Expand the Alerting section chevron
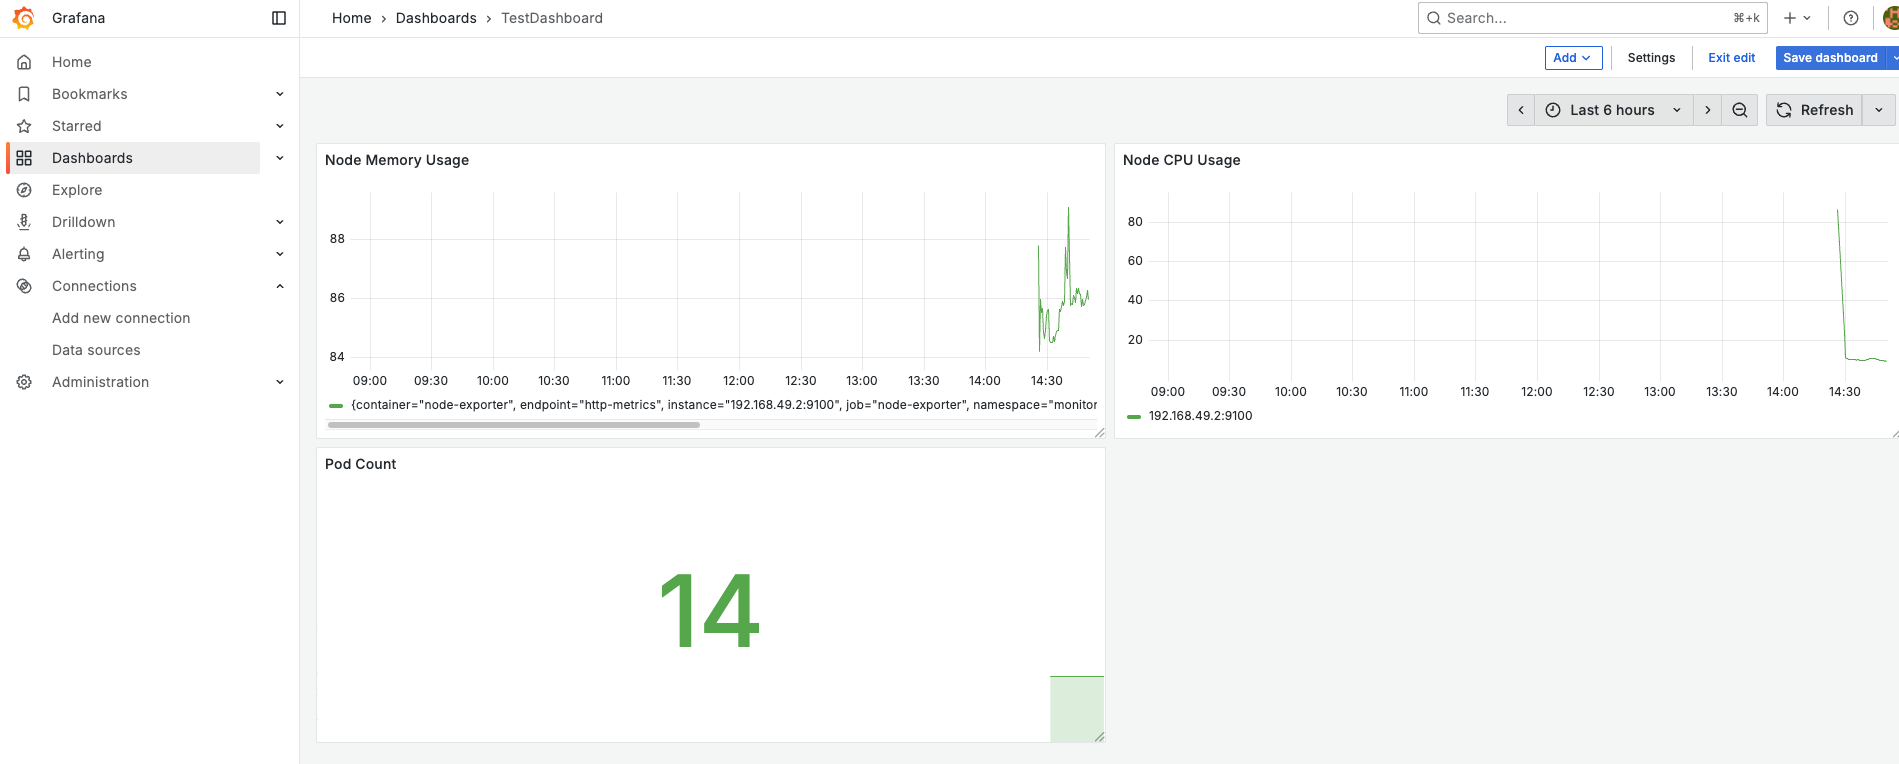The height and width of the screenshot is (764, 1899). coord(280,254)
